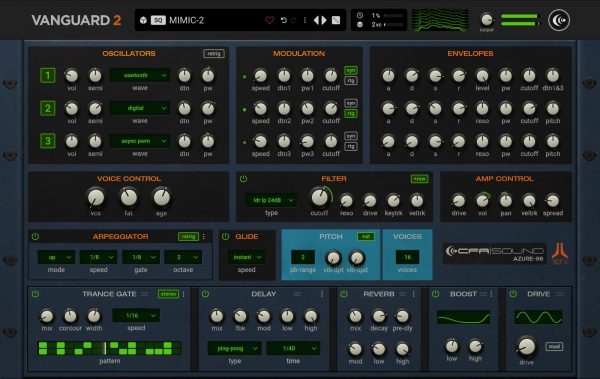Toggle the arpeggiator retrig button
Viewport: 600px width, 379px height.
click(x=188, y=237)
